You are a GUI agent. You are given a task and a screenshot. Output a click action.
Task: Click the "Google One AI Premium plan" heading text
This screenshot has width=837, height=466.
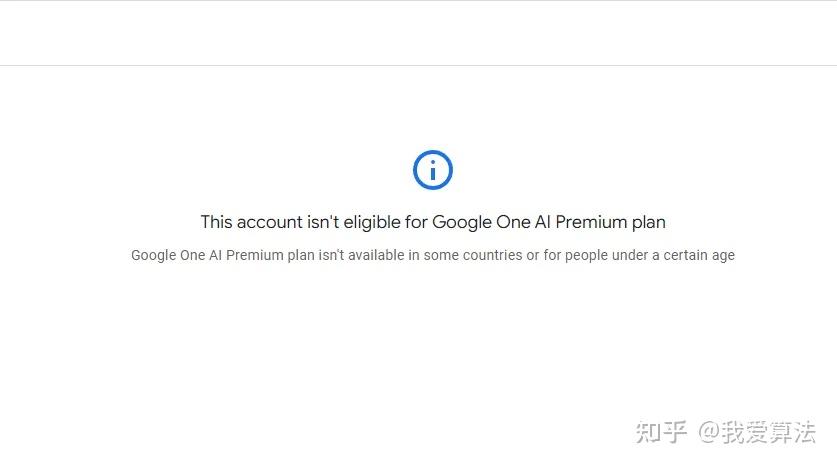point(549,222)
